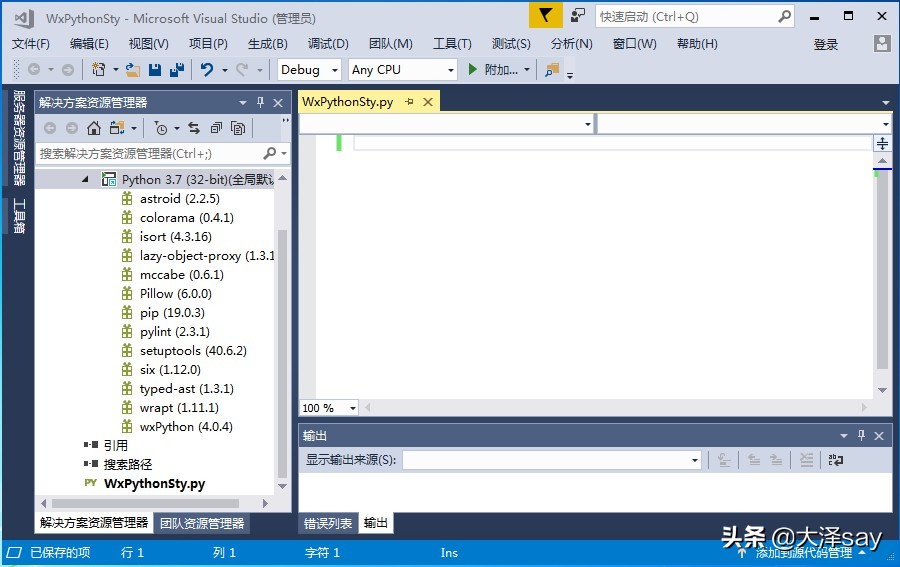The width and height of the screenshot is (900, 567).
Task: Click the Toggle Word Wrap icon in Output
Action: point(836,460)
